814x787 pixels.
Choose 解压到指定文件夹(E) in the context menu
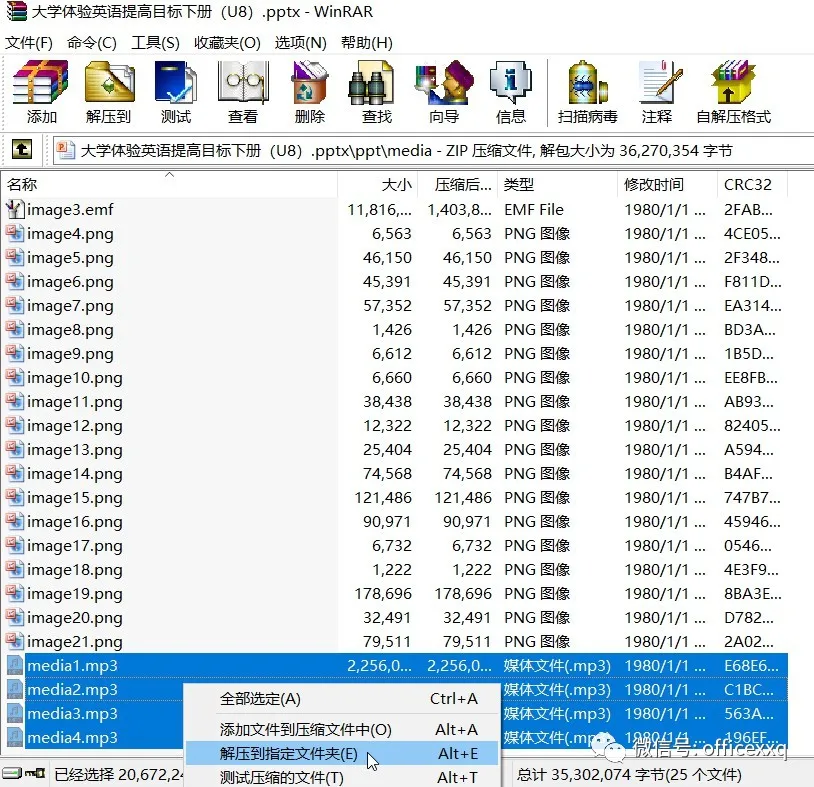coord(343,753)
